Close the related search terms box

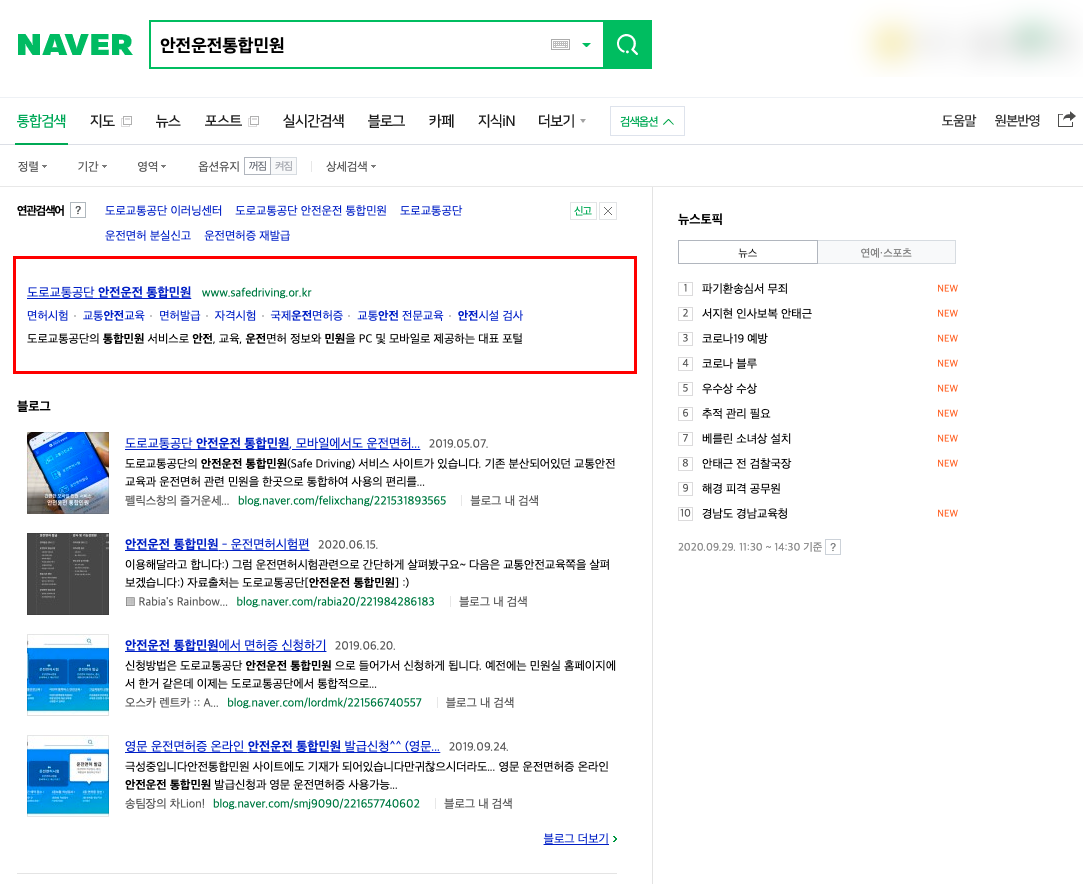click(x=608, y=211)
